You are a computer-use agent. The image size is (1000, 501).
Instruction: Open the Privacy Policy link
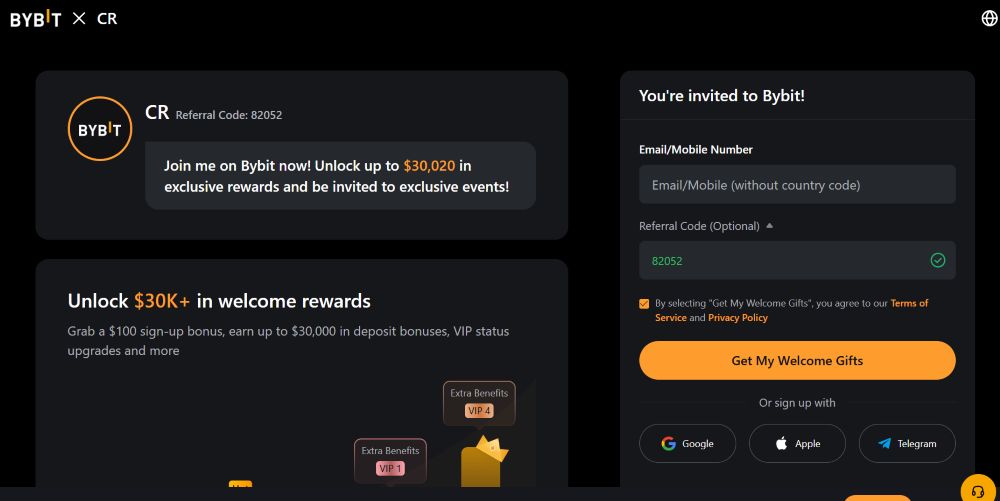click(738, 317)
